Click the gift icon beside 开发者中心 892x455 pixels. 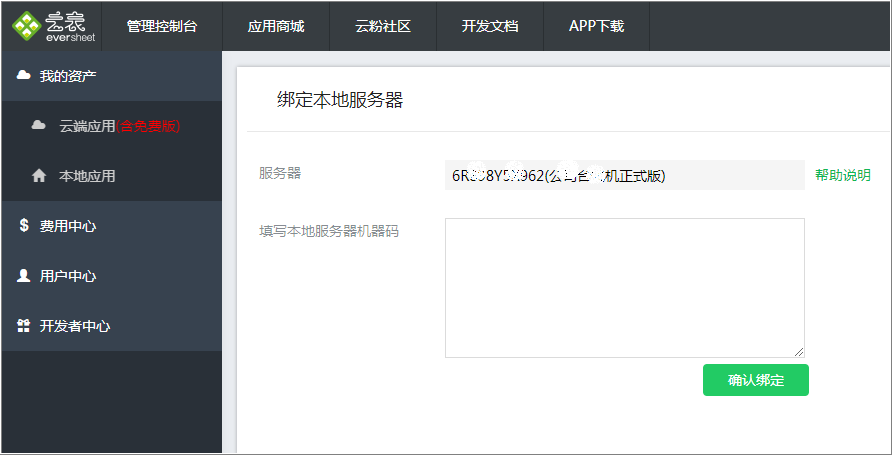click(23, 326)
